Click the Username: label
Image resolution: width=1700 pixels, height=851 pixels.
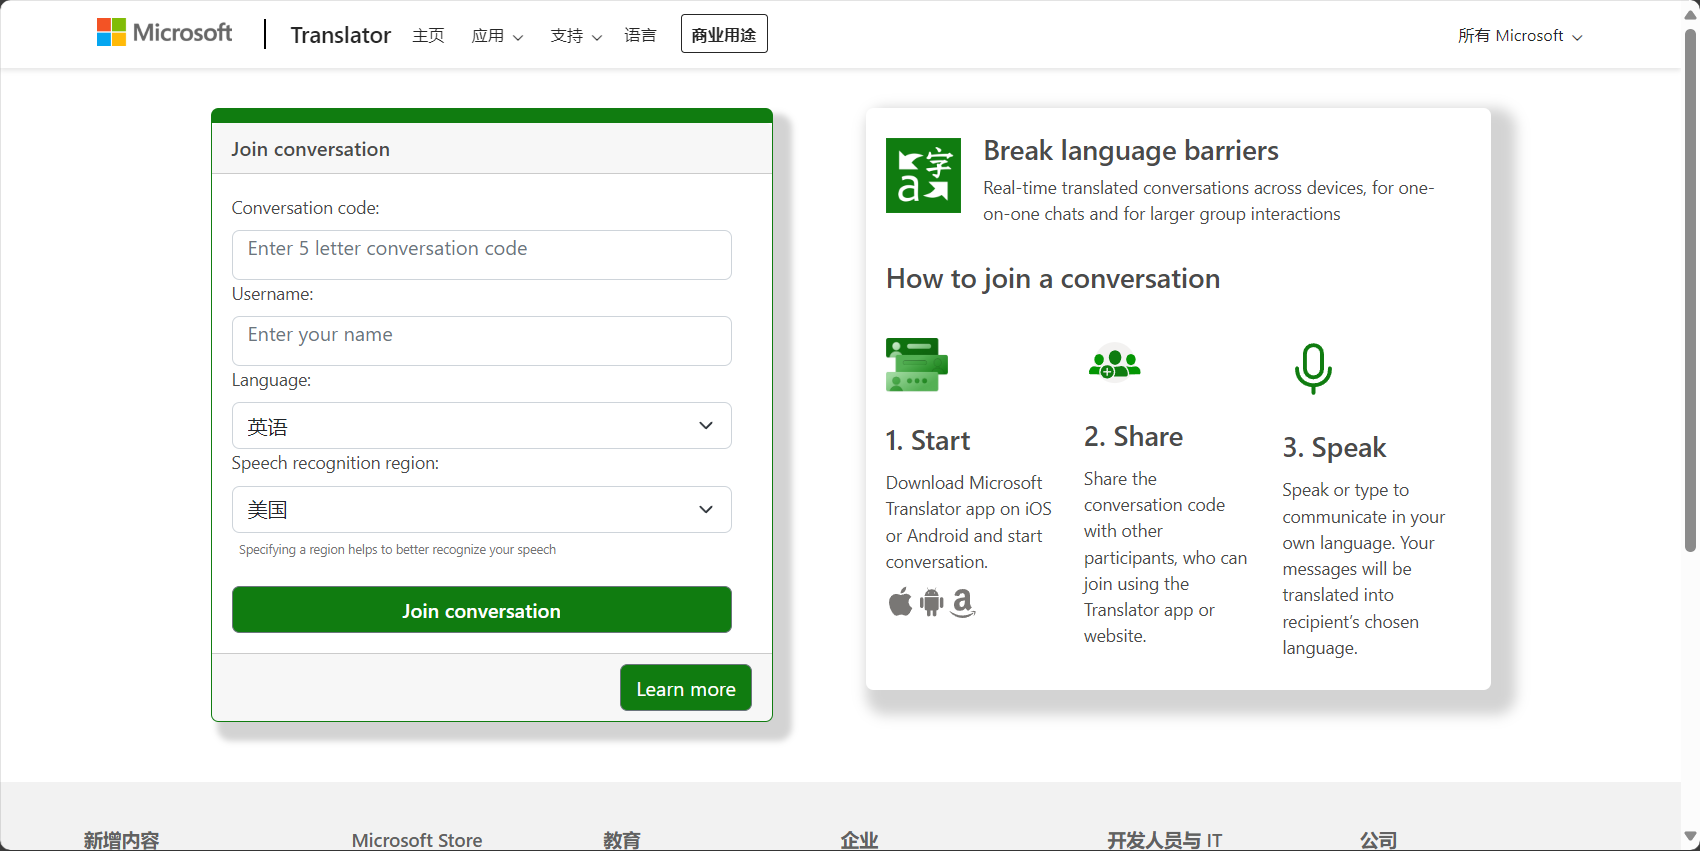[x=273, y=294]
